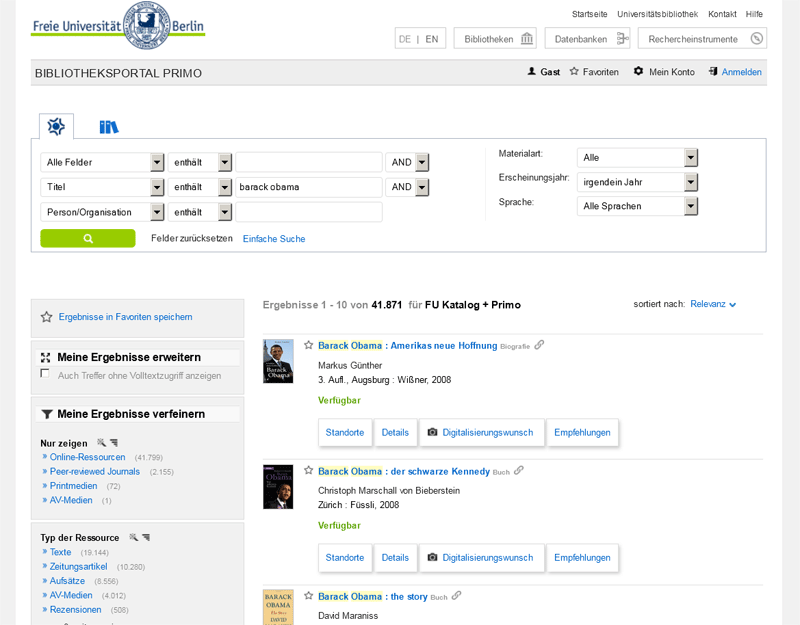Click permalink icon beside 'the story'
The width and height of the screenshot is (800, 625).
coord(457,595)
